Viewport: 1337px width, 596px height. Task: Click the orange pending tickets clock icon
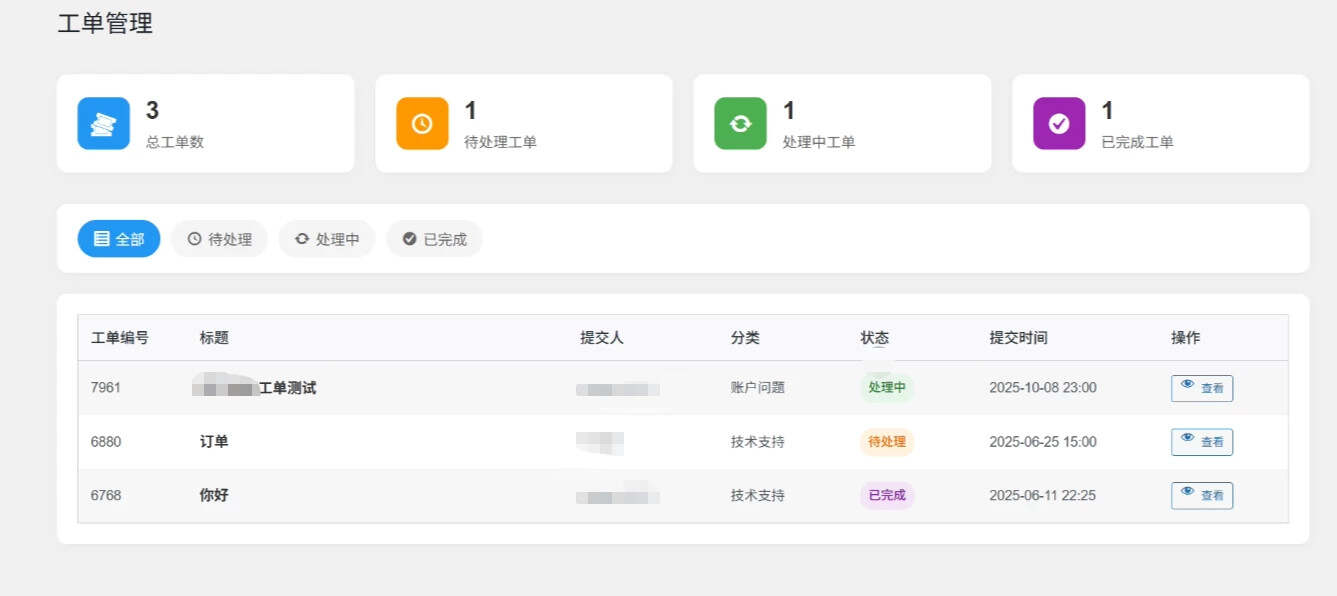point(422,123)
